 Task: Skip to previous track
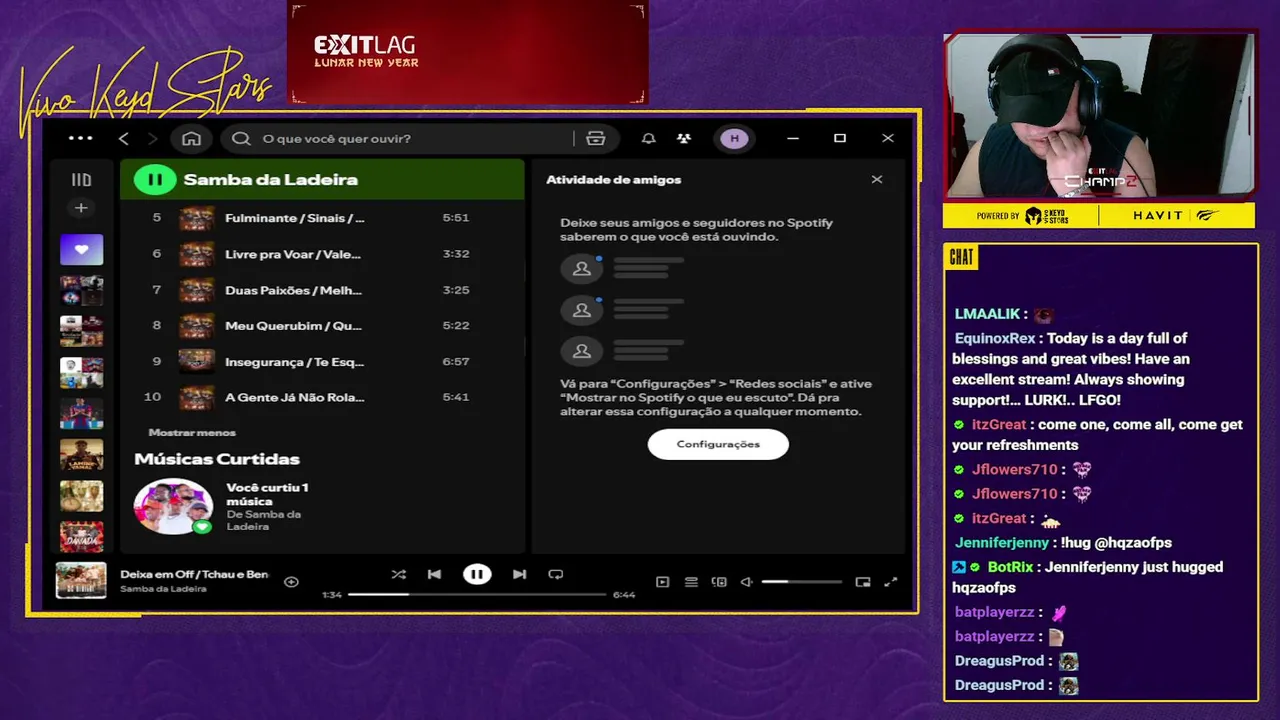(x=434, y=574)
